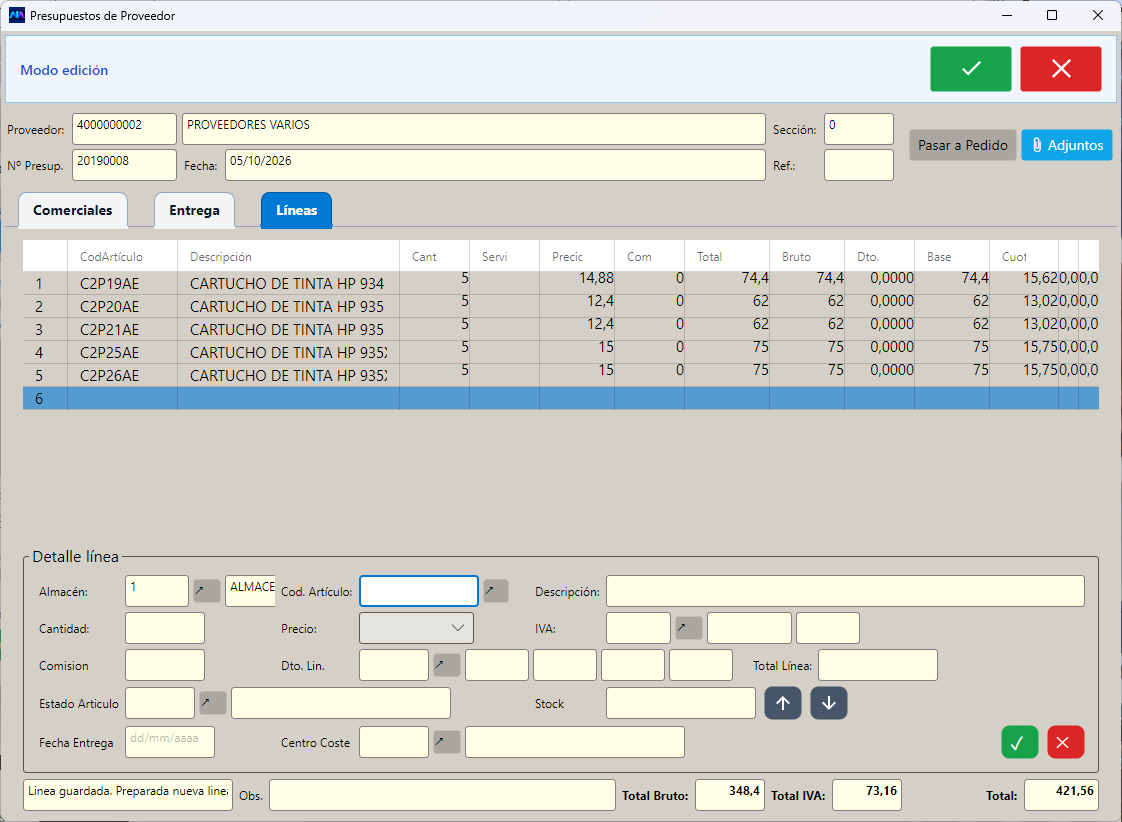Select row with article C2P20AE

[560, 306]
